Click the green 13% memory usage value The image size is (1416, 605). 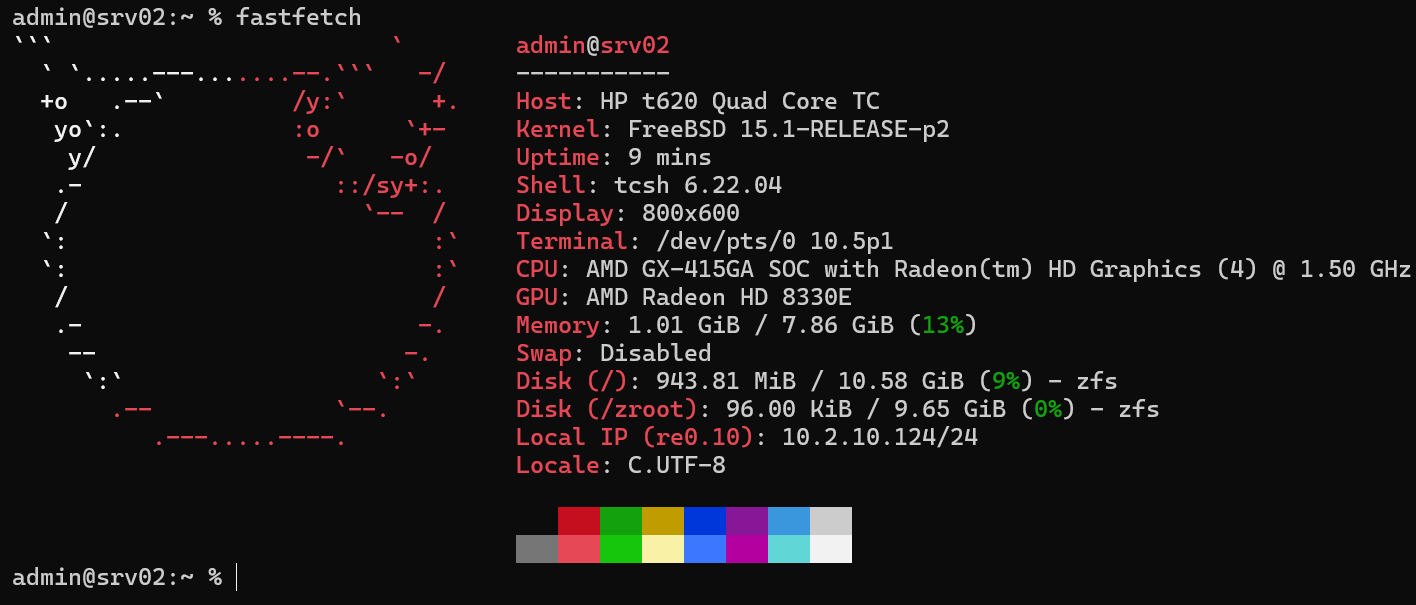943,325
